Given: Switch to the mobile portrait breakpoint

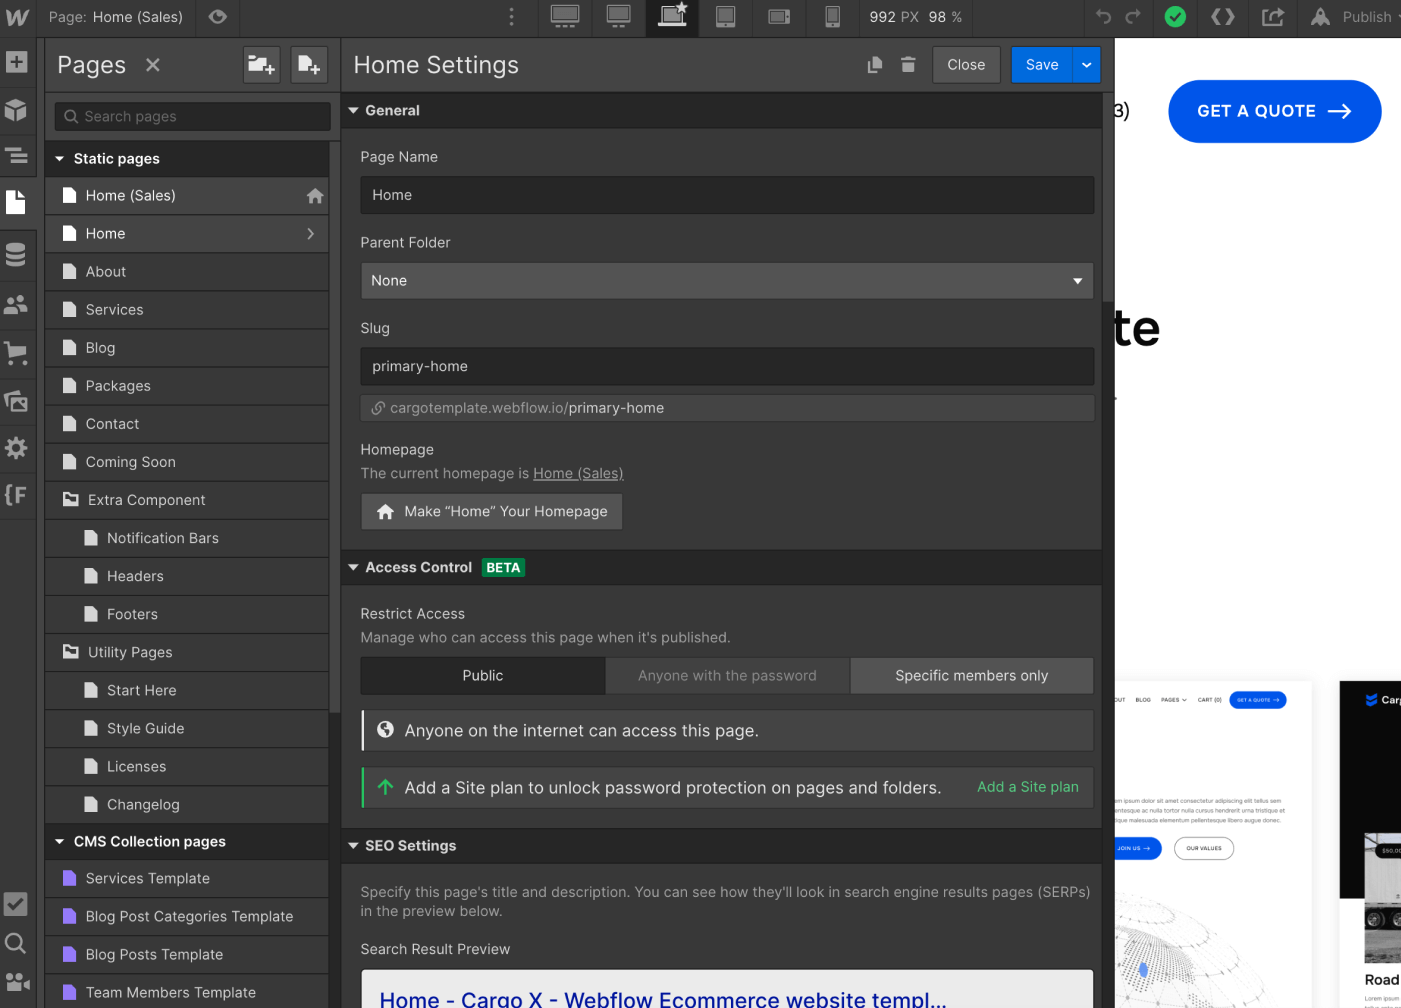Looking at the screenshot, I should pos(832,17).
